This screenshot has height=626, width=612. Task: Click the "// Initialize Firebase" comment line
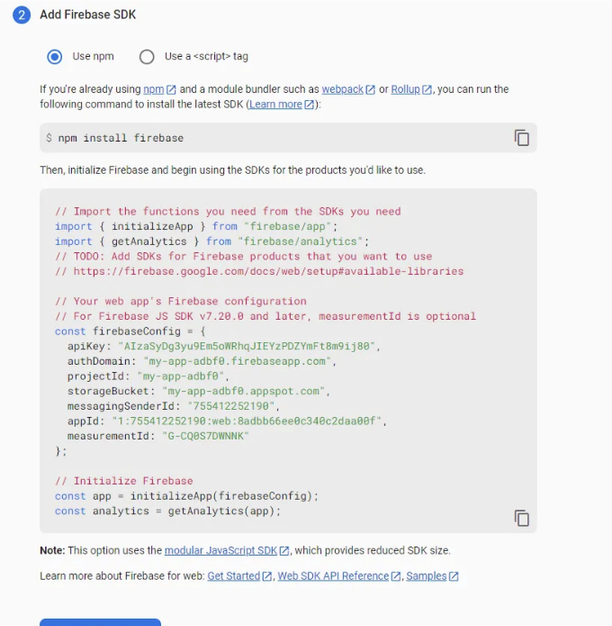click(x=124, y=481)
